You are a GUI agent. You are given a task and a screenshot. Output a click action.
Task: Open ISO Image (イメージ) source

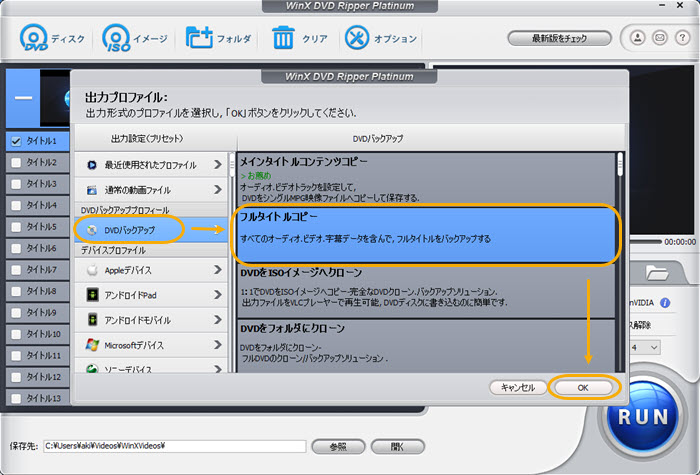116,38
